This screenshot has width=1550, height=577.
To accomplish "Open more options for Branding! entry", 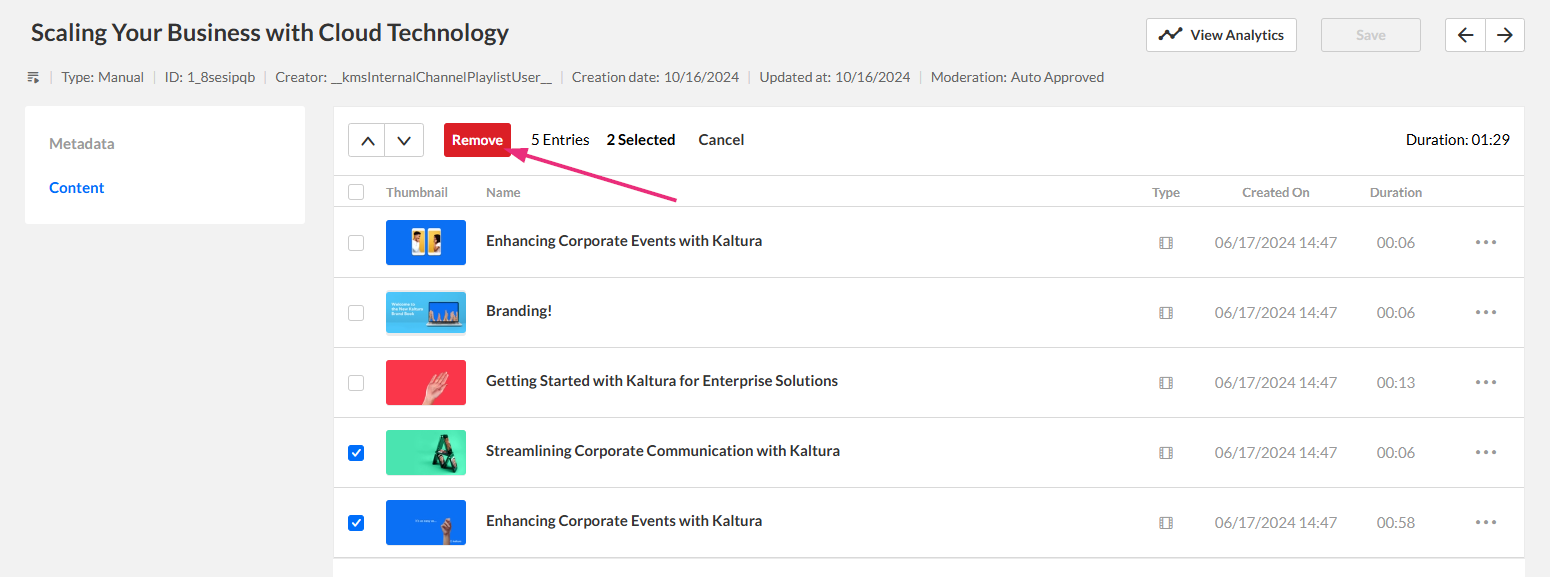I will [1485, 312].
